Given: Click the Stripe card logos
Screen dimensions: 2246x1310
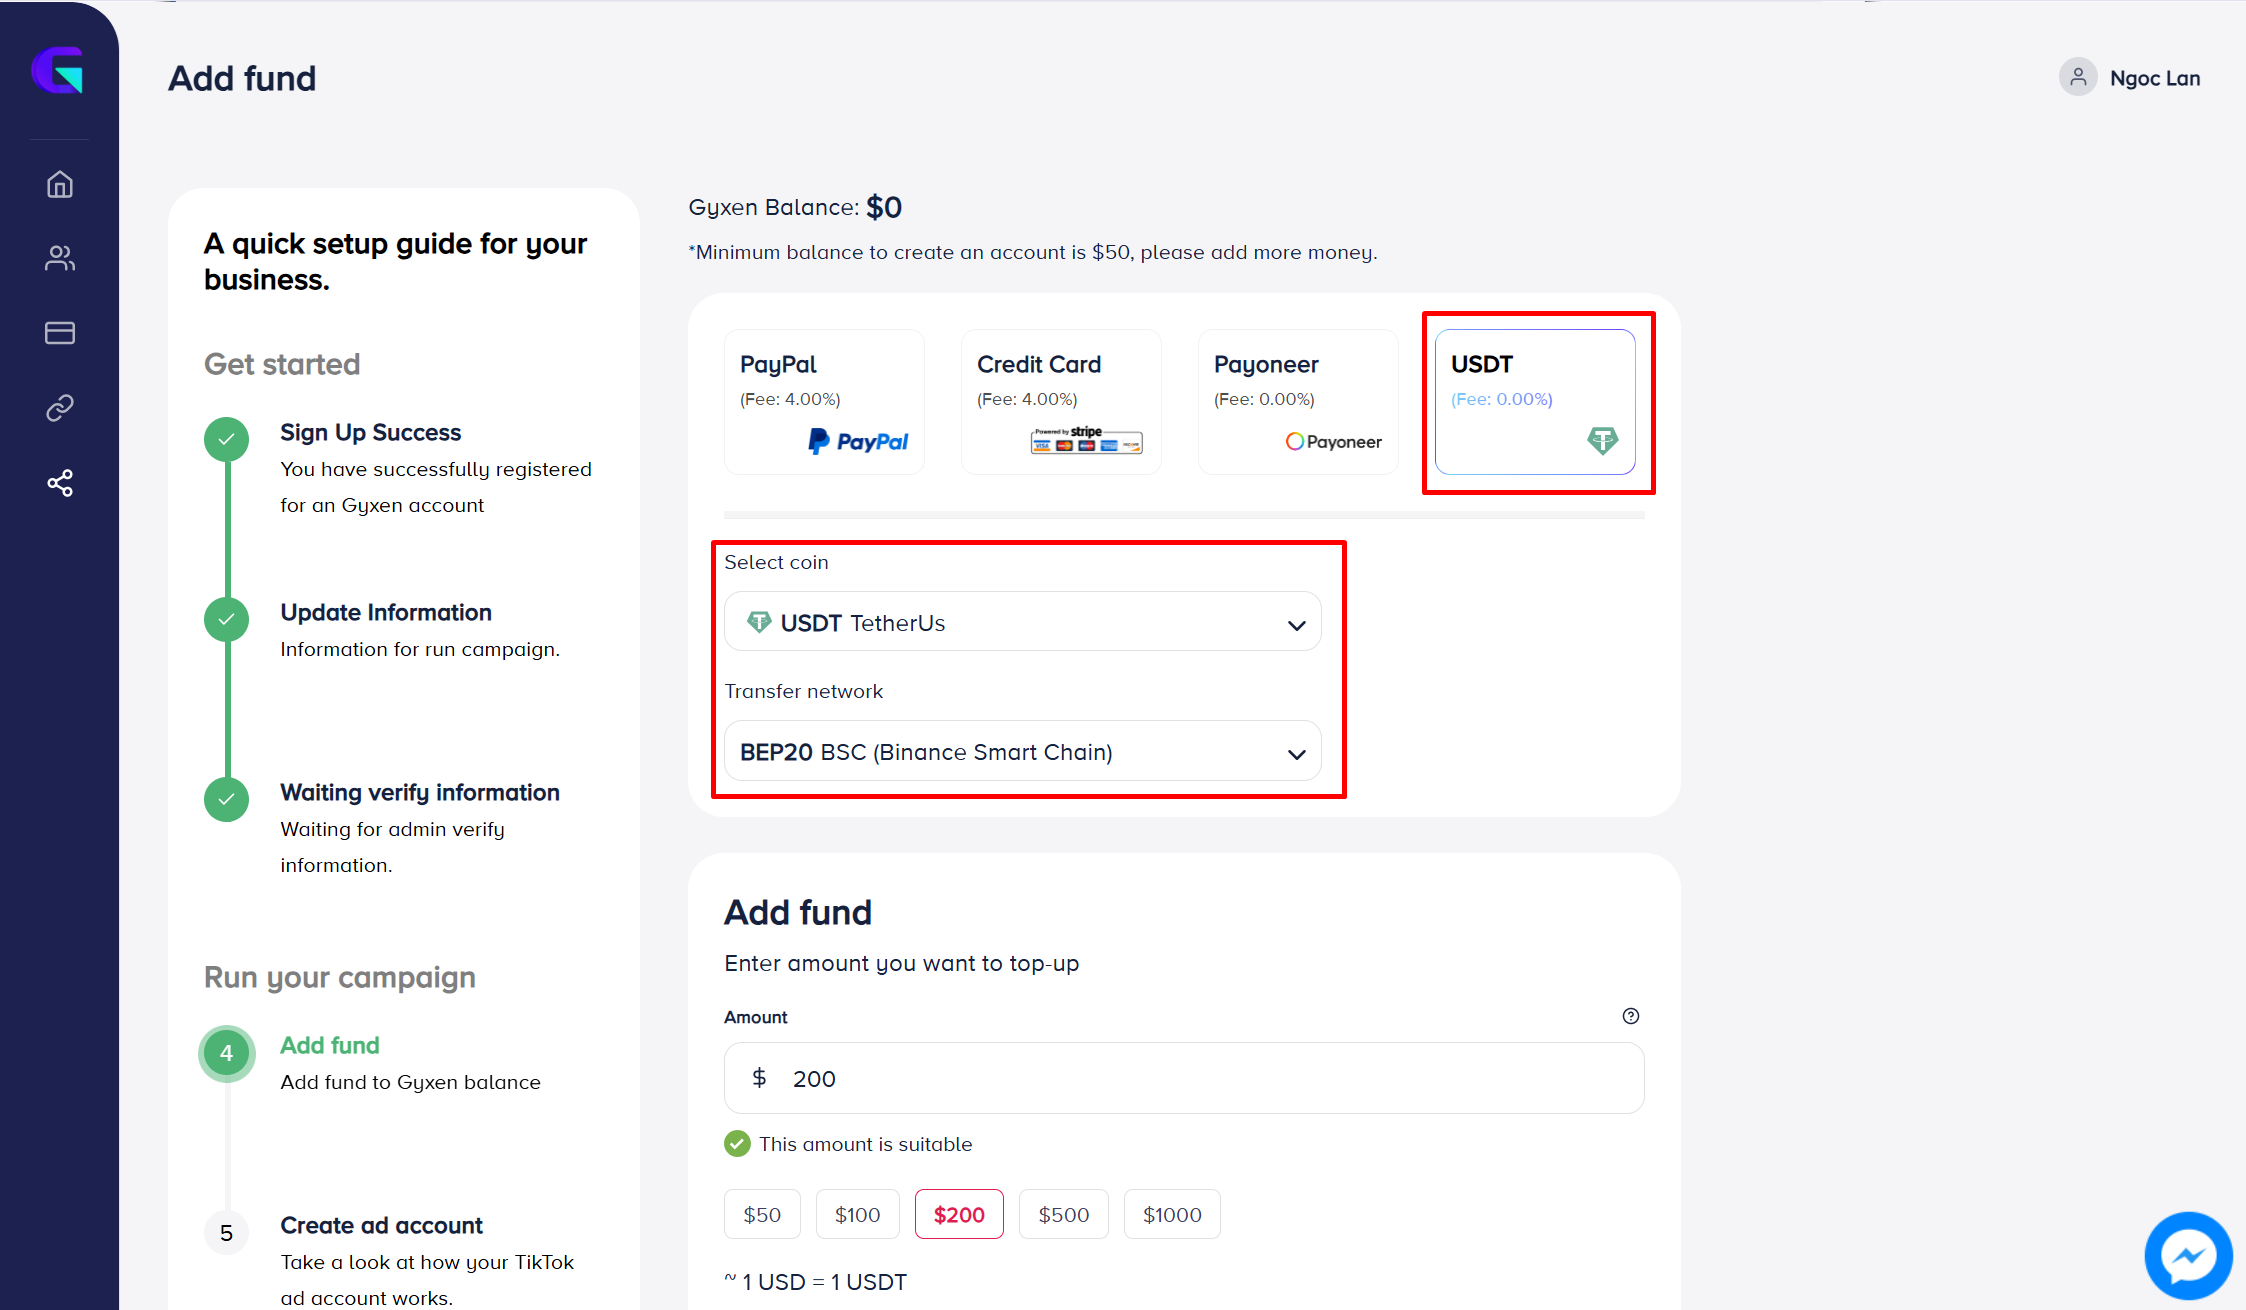Looking at the screenshot, I should [1087, 440].
